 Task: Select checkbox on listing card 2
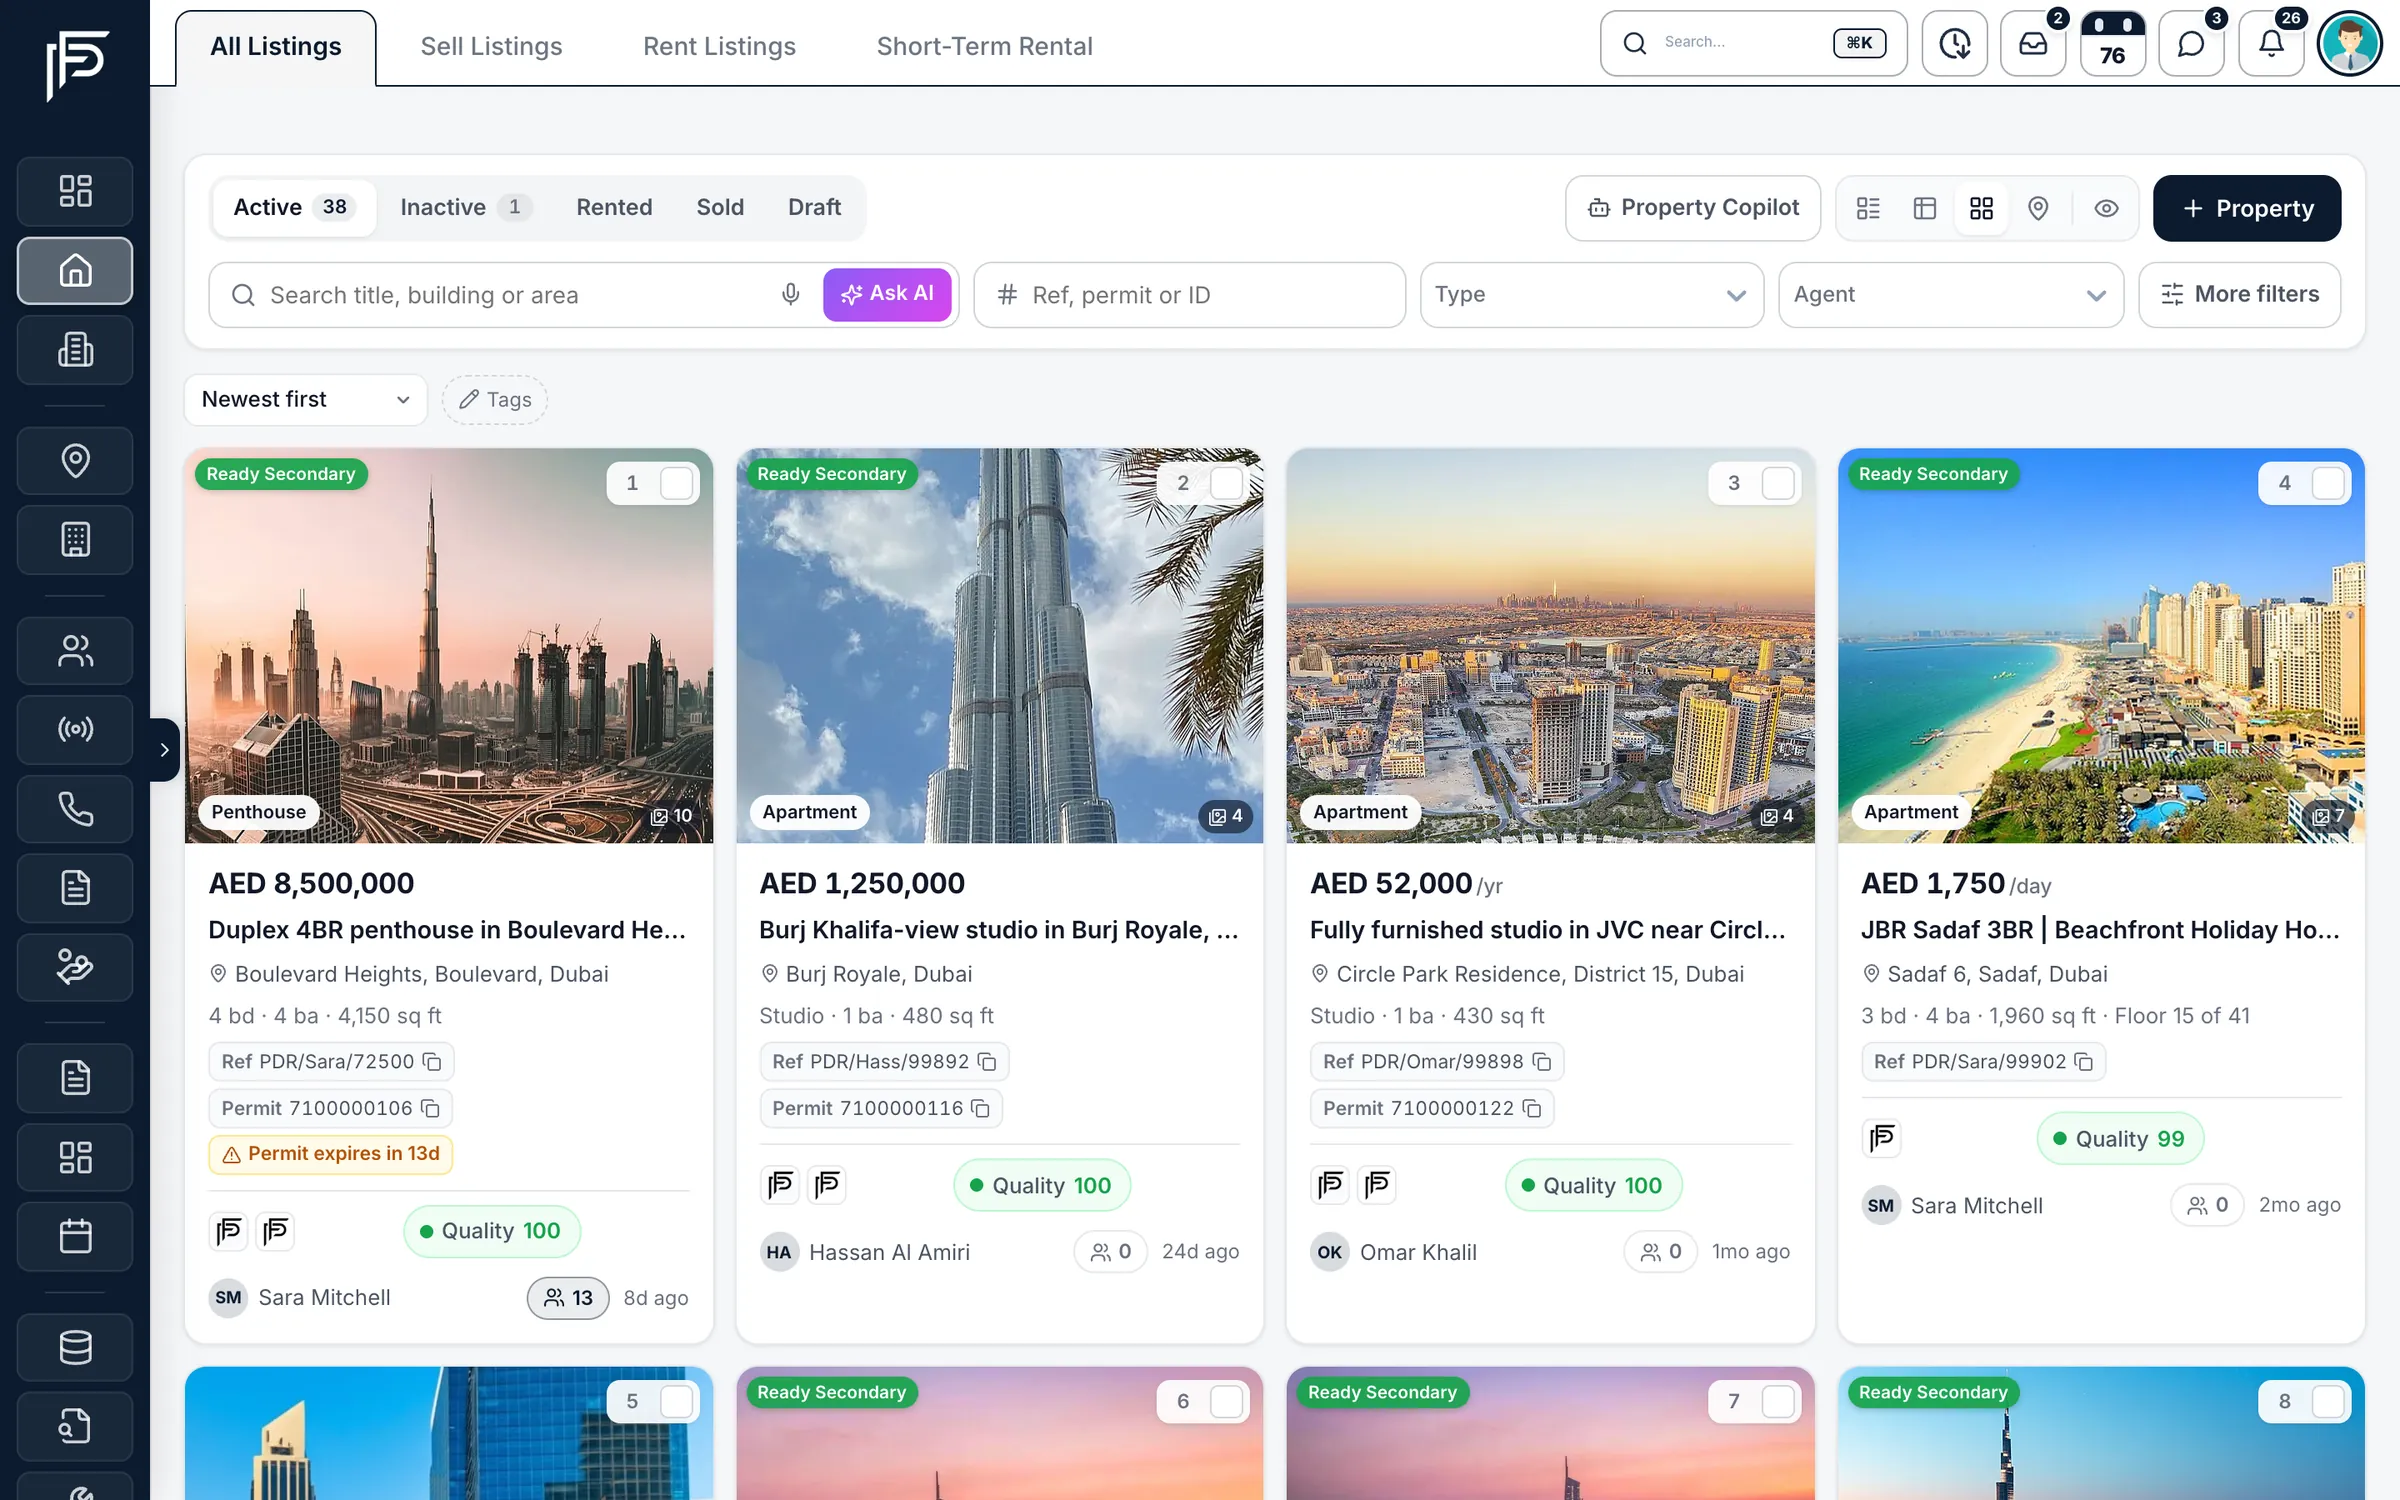click(1227, 483)
